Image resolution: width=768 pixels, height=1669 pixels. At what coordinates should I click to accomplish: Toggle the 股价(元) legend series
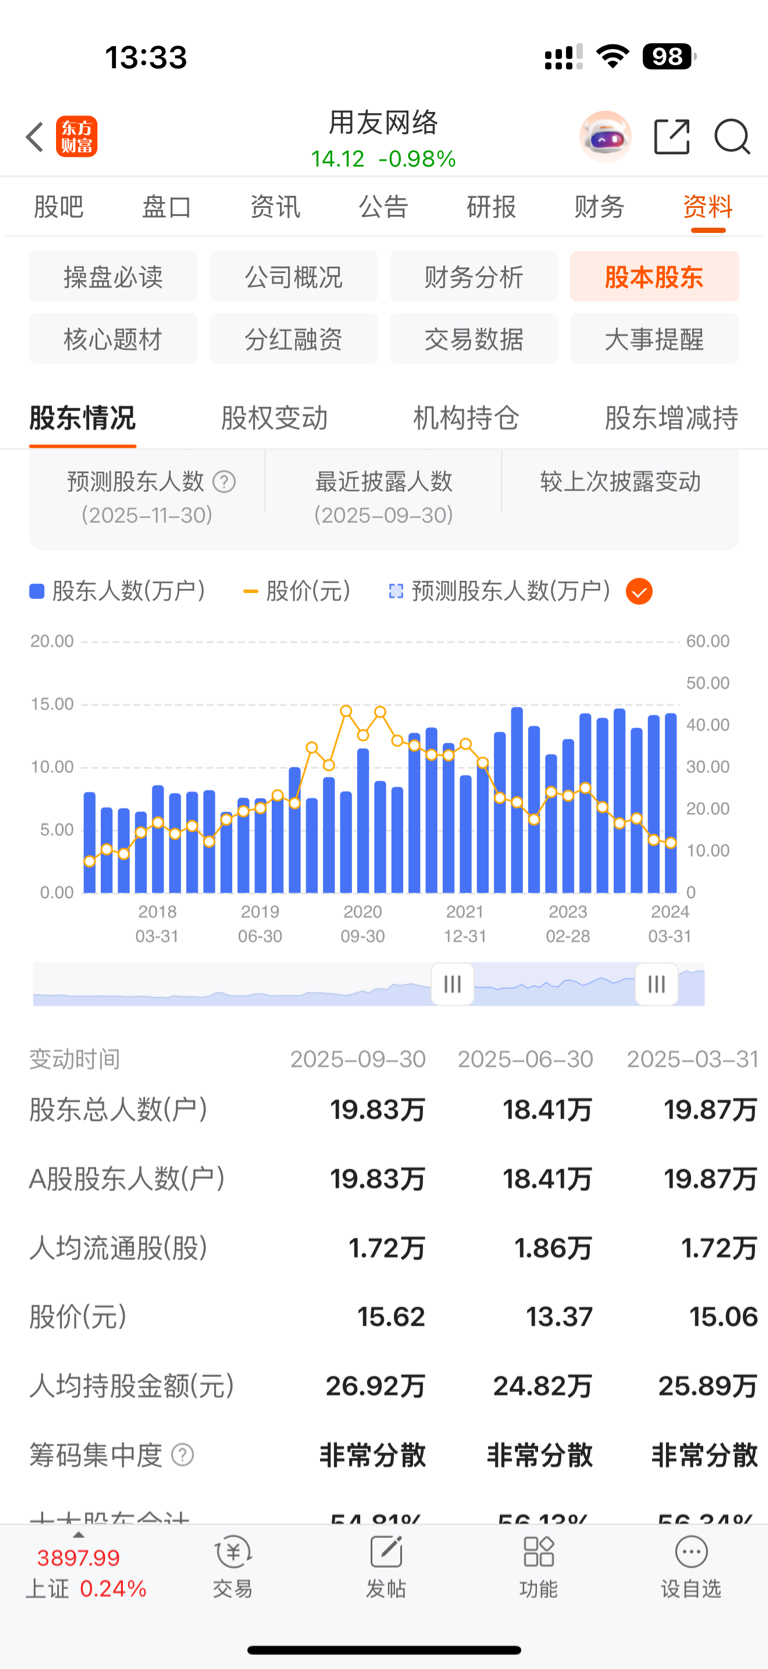[x=297, y=591]
